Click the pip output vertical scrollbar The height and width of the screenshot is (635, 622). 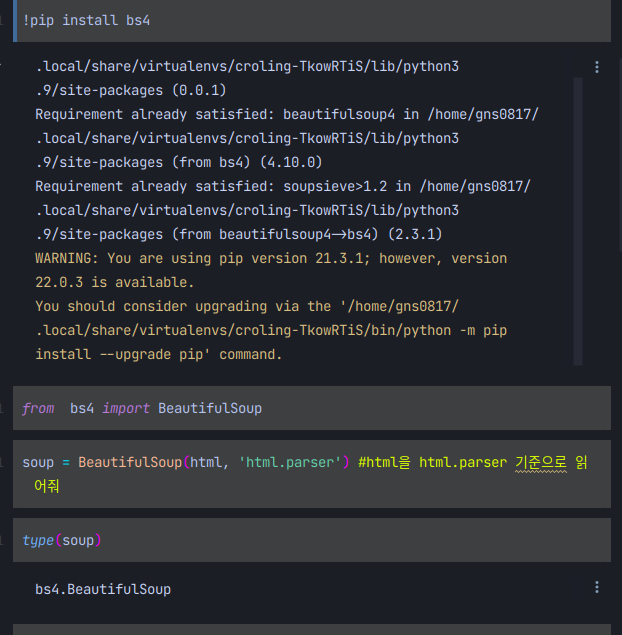coord(578,221)
